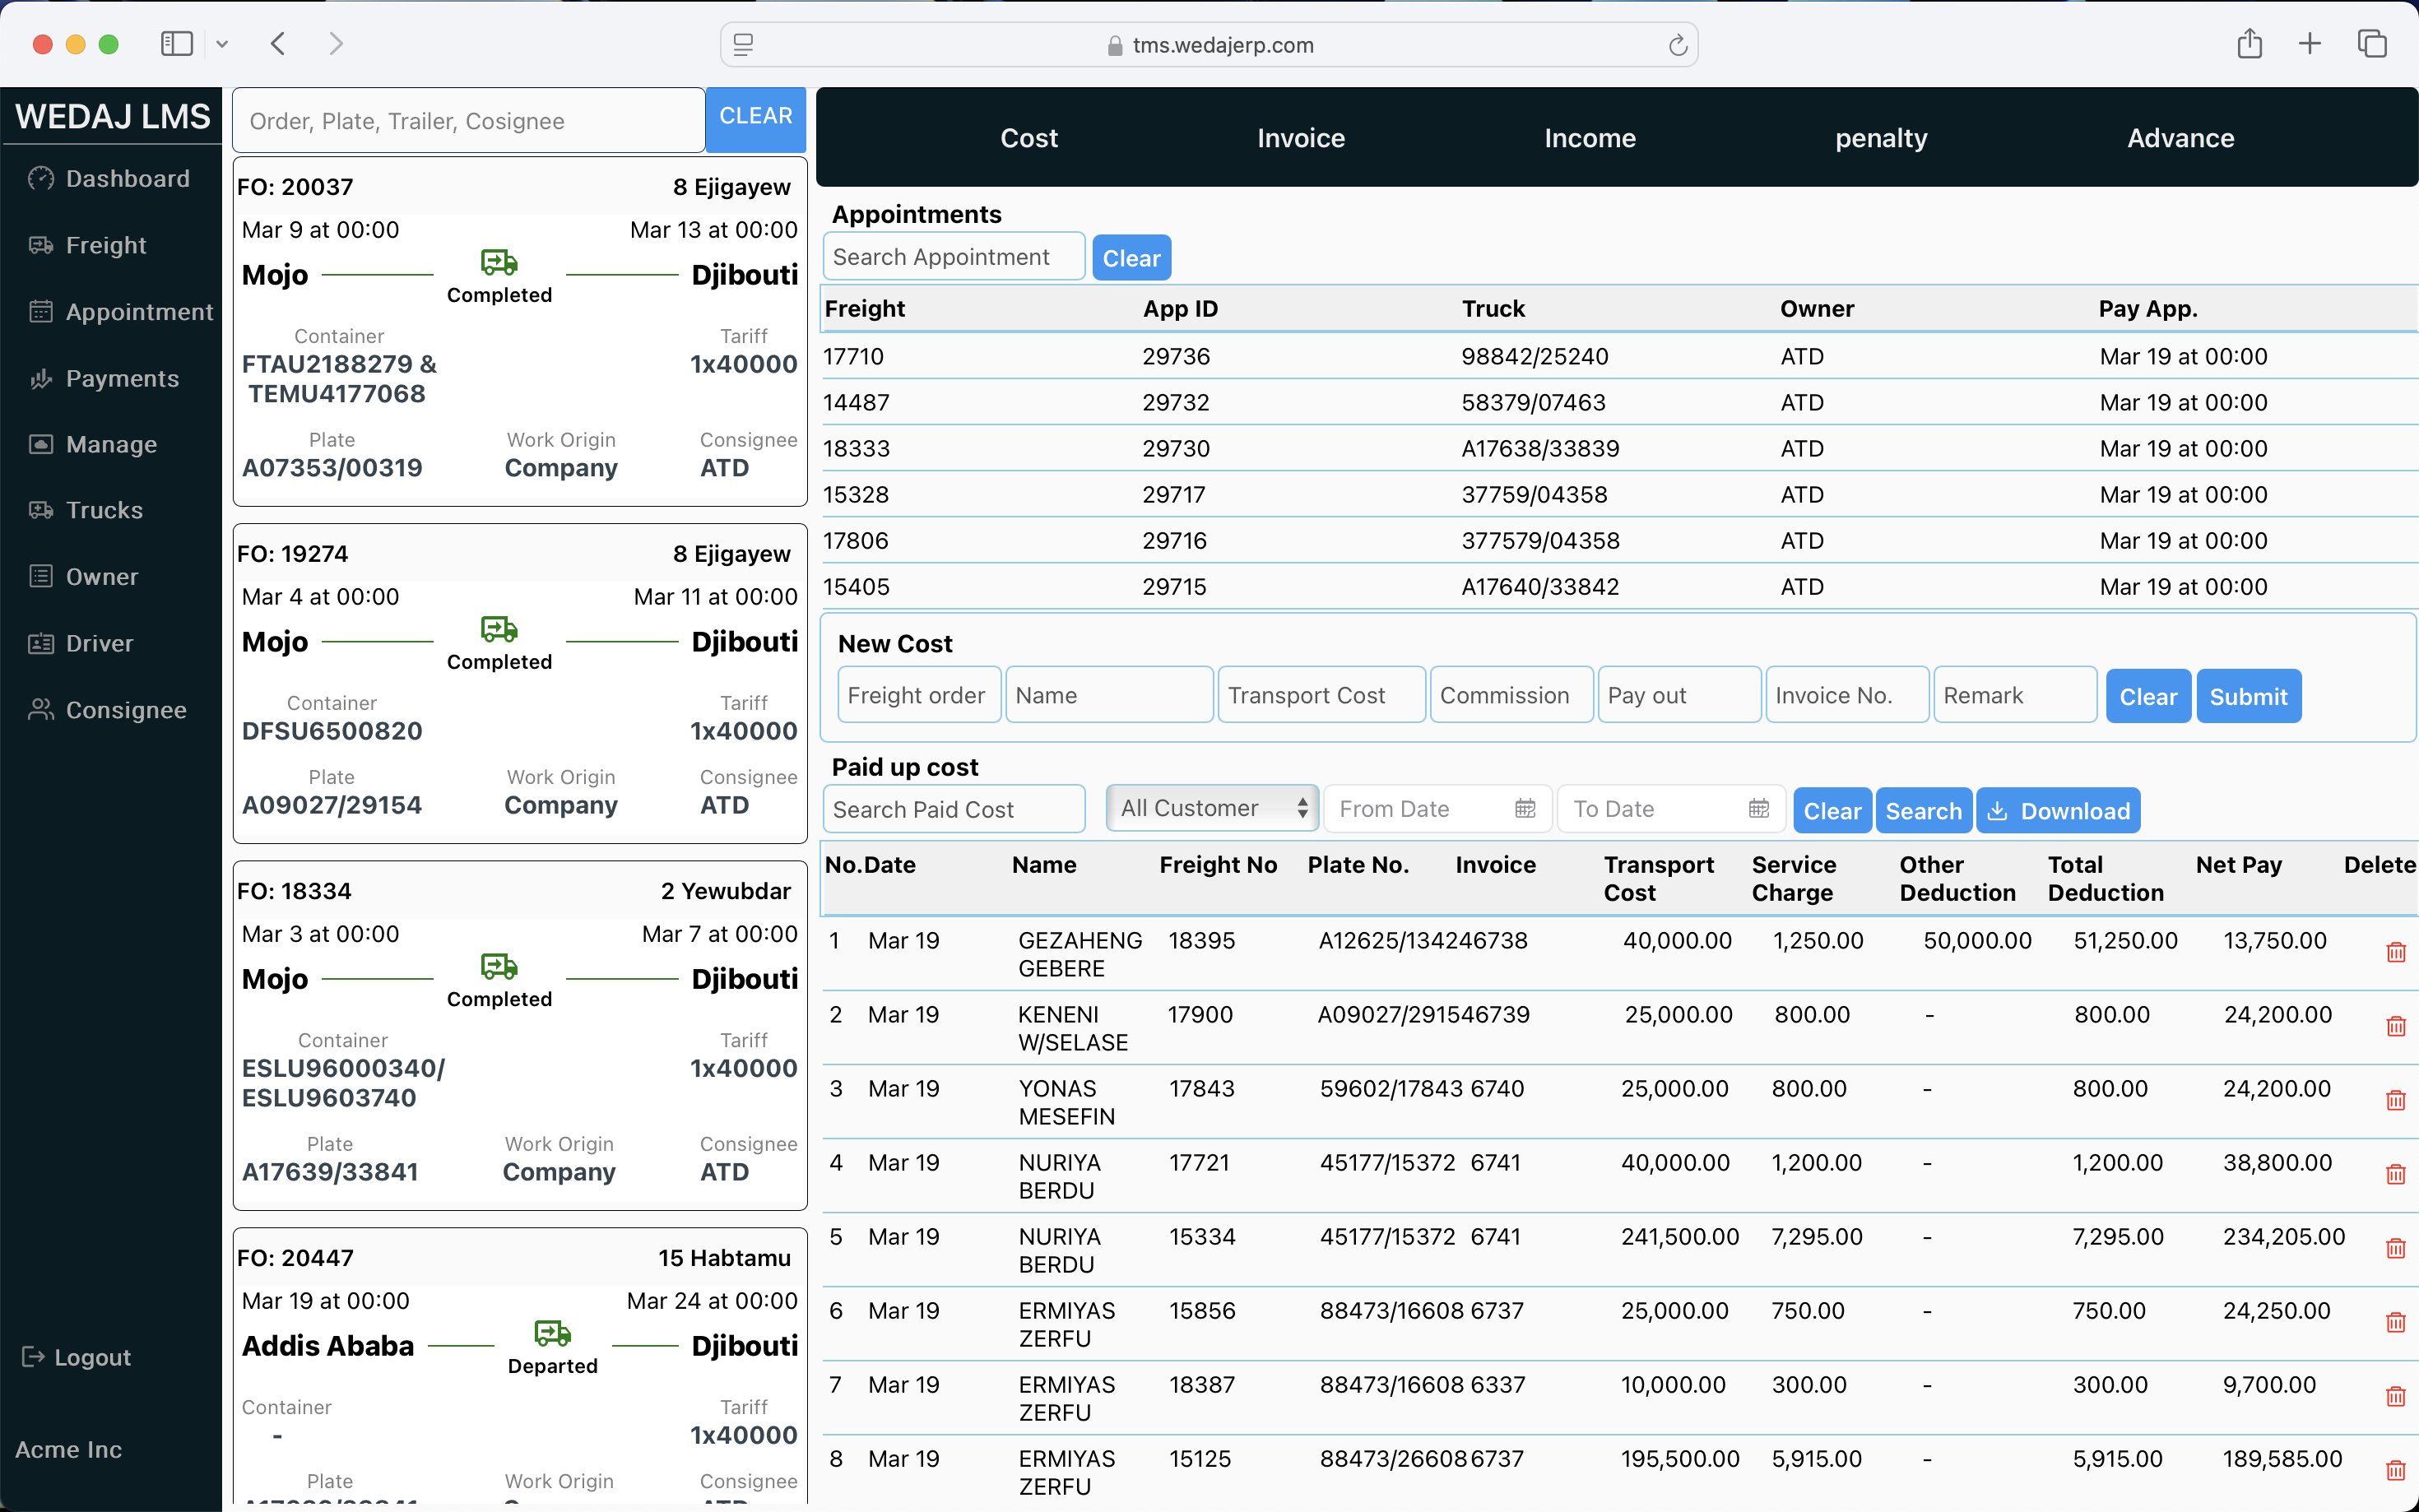Submit the New Cost form
2419x1512 pixels.
(x=2247, y=696)
